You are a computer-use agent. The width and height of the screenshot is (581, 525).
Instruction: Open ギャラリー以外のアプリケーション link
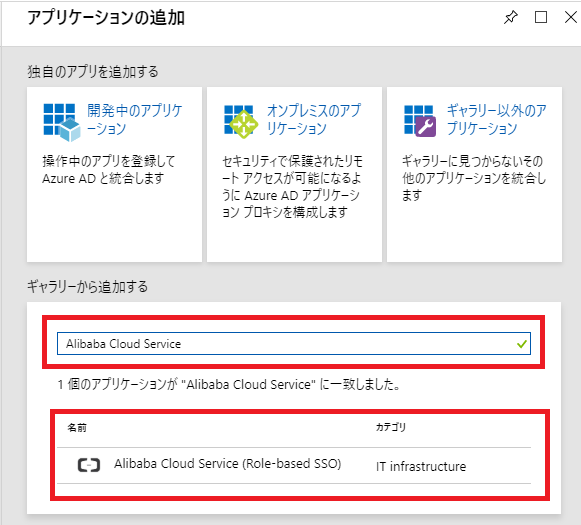pos(497,120)
